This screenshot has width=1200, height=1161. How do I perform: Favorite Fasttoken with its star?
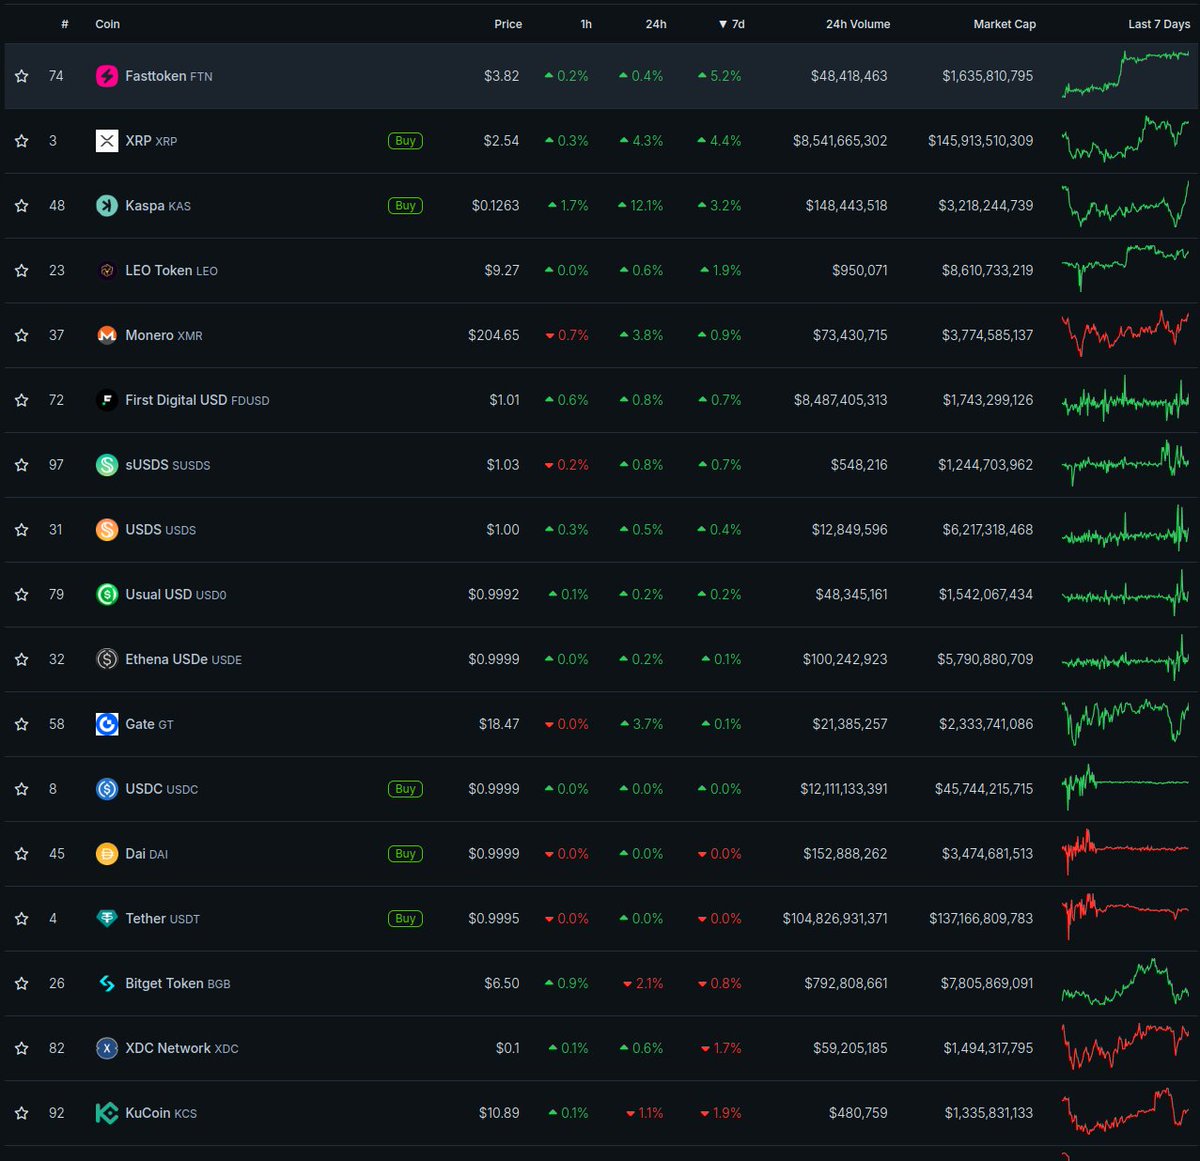[22, 76]
